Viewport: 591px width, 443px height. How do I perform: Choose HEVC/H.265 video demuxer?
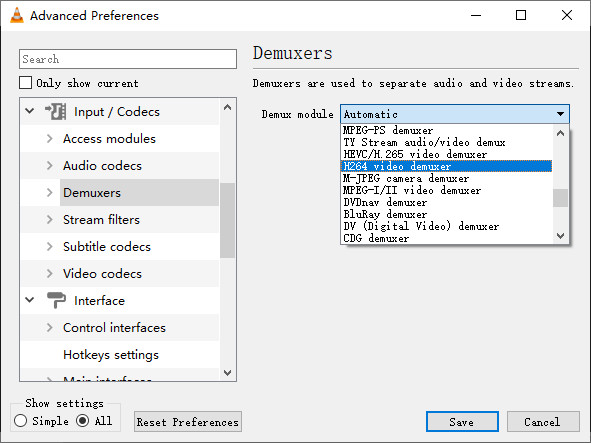click(x=446, y=154)
